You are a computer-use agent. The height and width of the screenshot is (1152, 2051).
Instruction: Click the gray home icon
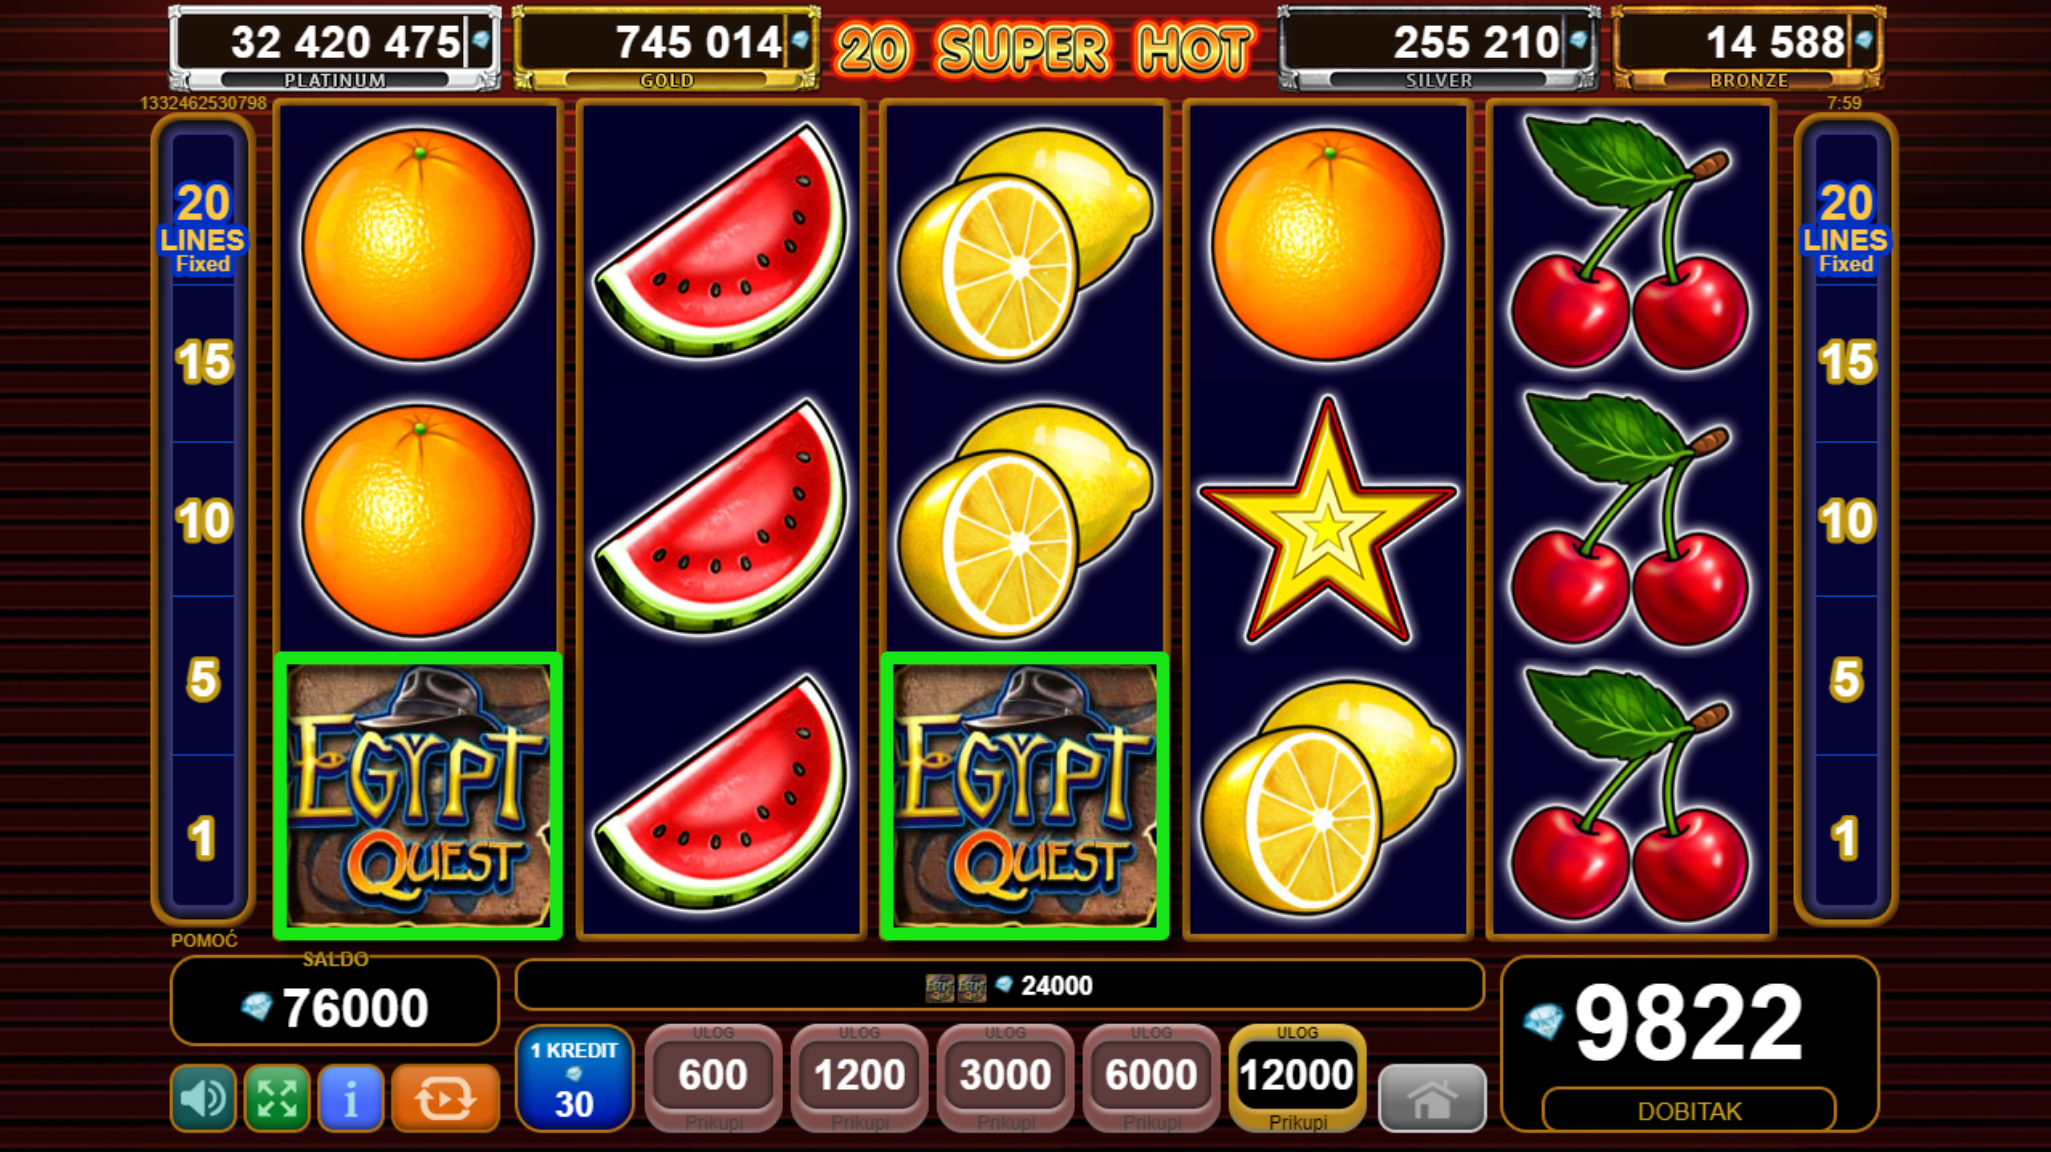1432,1098
